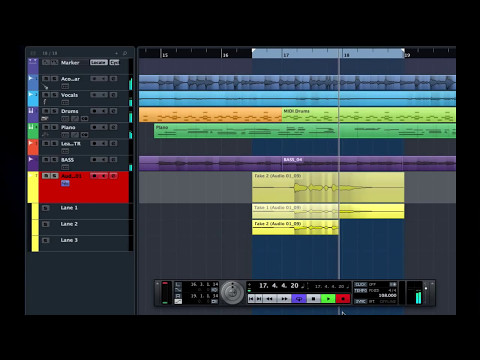Toggle the purple Cycle loop button
Viewport: 480px width, 360px height.
[x=299, y=298]
